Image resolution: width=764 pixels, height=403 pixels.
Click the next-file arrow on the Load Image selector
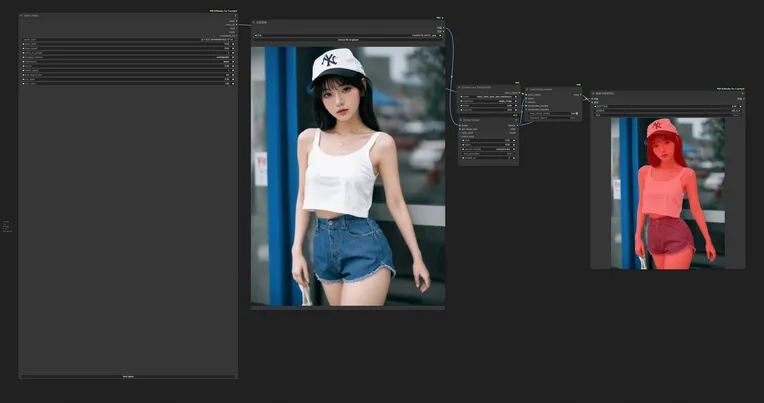coord(441,35)
